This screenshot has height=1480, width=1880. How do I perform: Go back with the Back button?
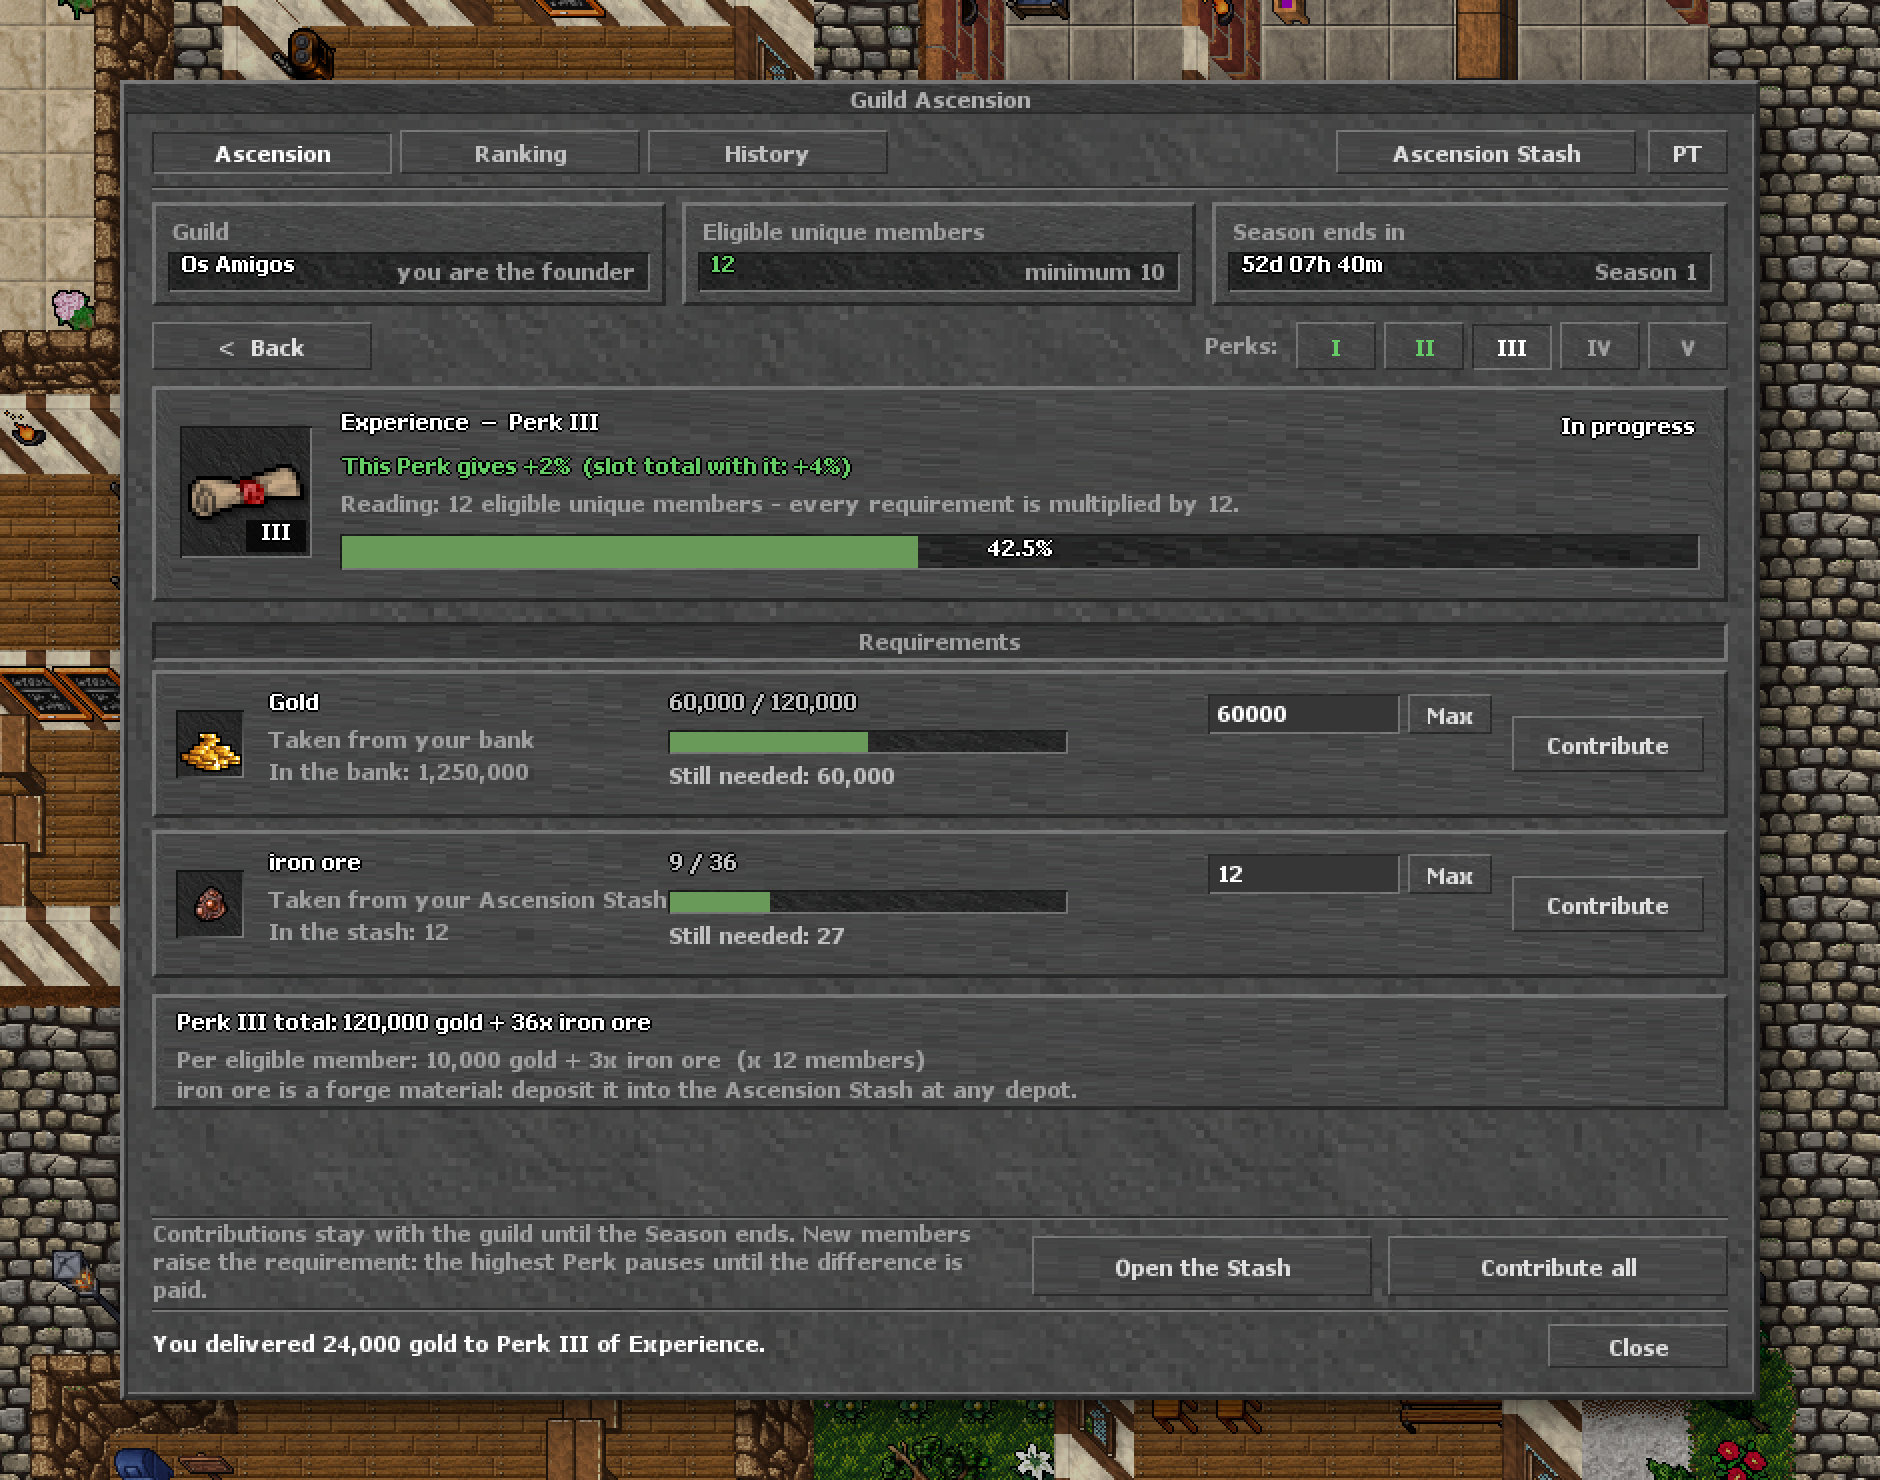point(262,348)
